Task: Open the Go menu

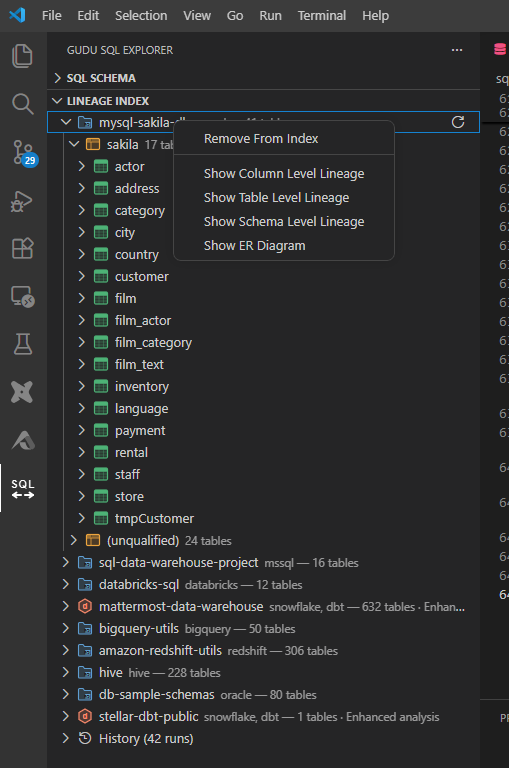Action: pos(235,16)
